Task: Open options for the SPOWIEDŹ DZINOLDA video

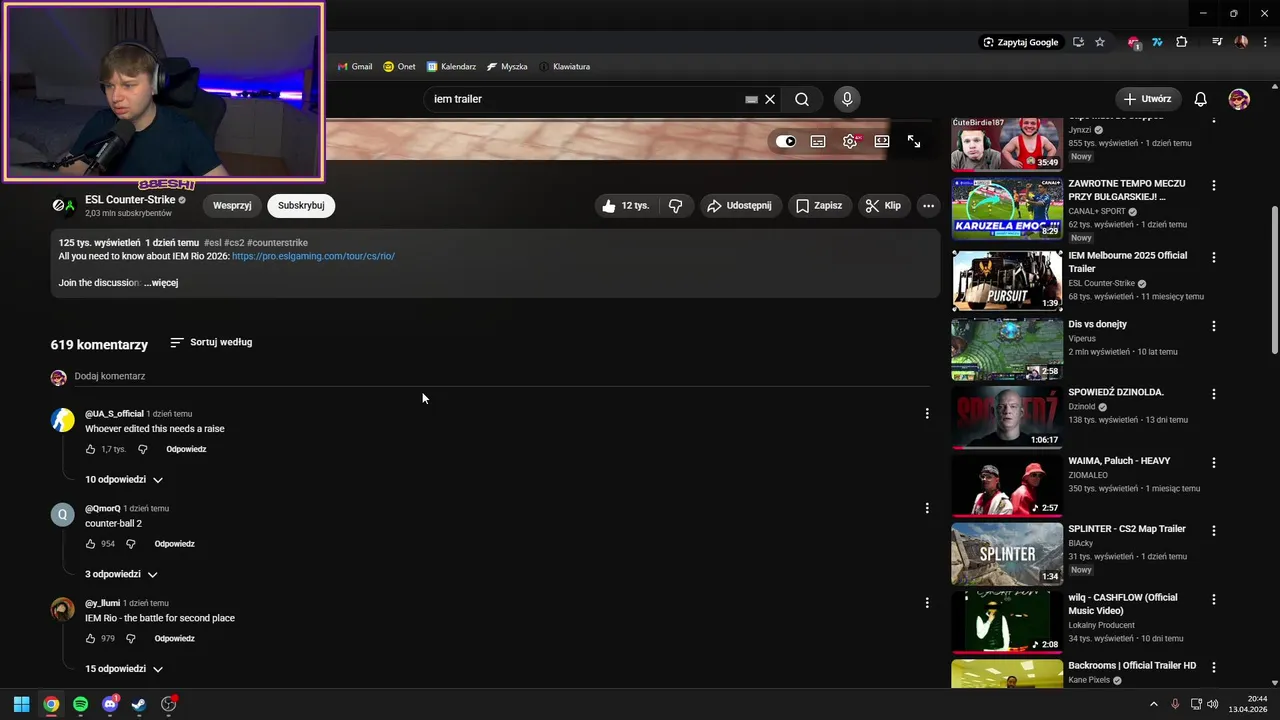Action: 1214,394
